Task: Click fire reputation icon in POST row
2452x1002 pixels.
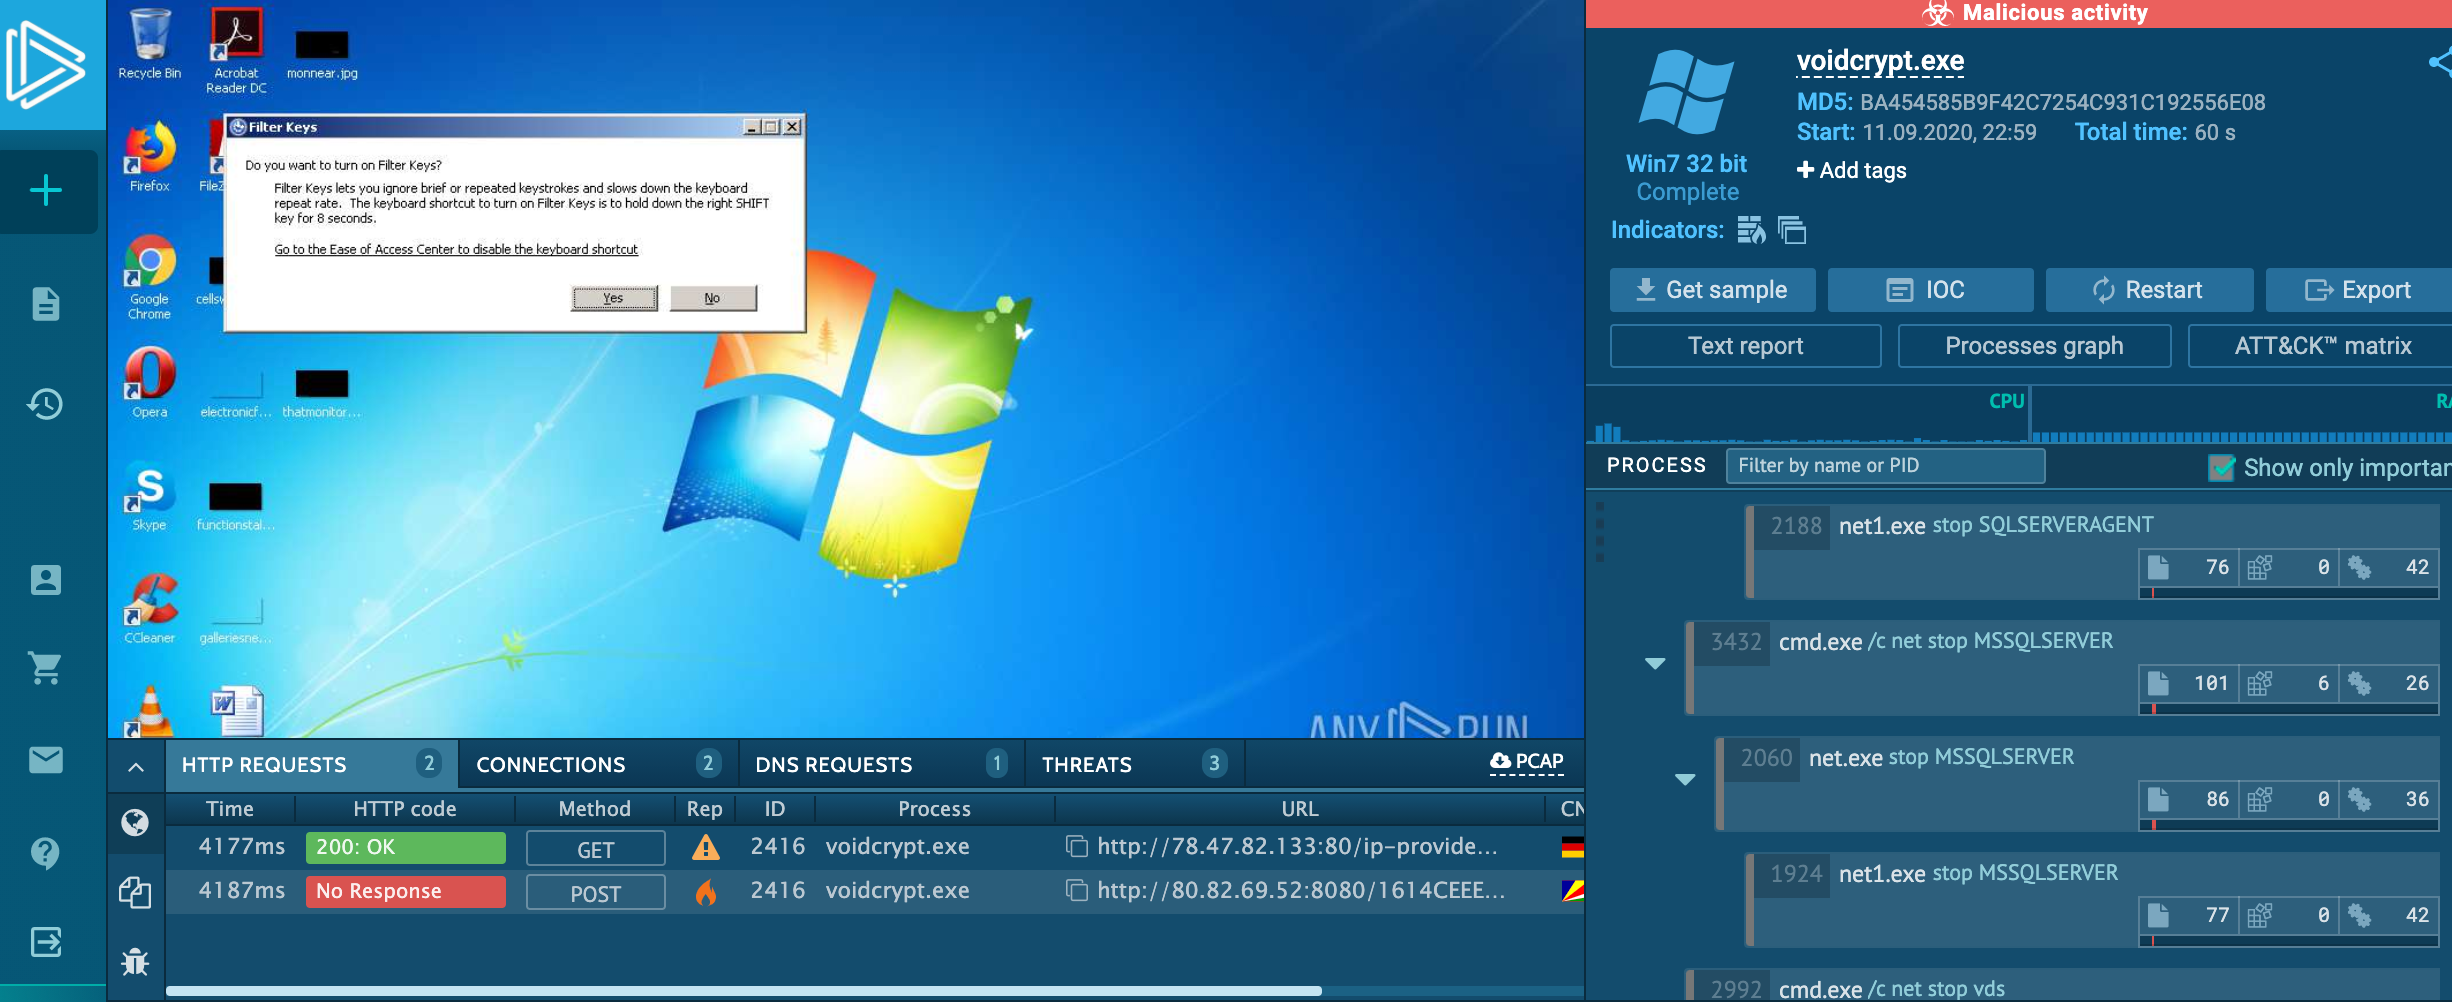Action: (x=706, y=892)
